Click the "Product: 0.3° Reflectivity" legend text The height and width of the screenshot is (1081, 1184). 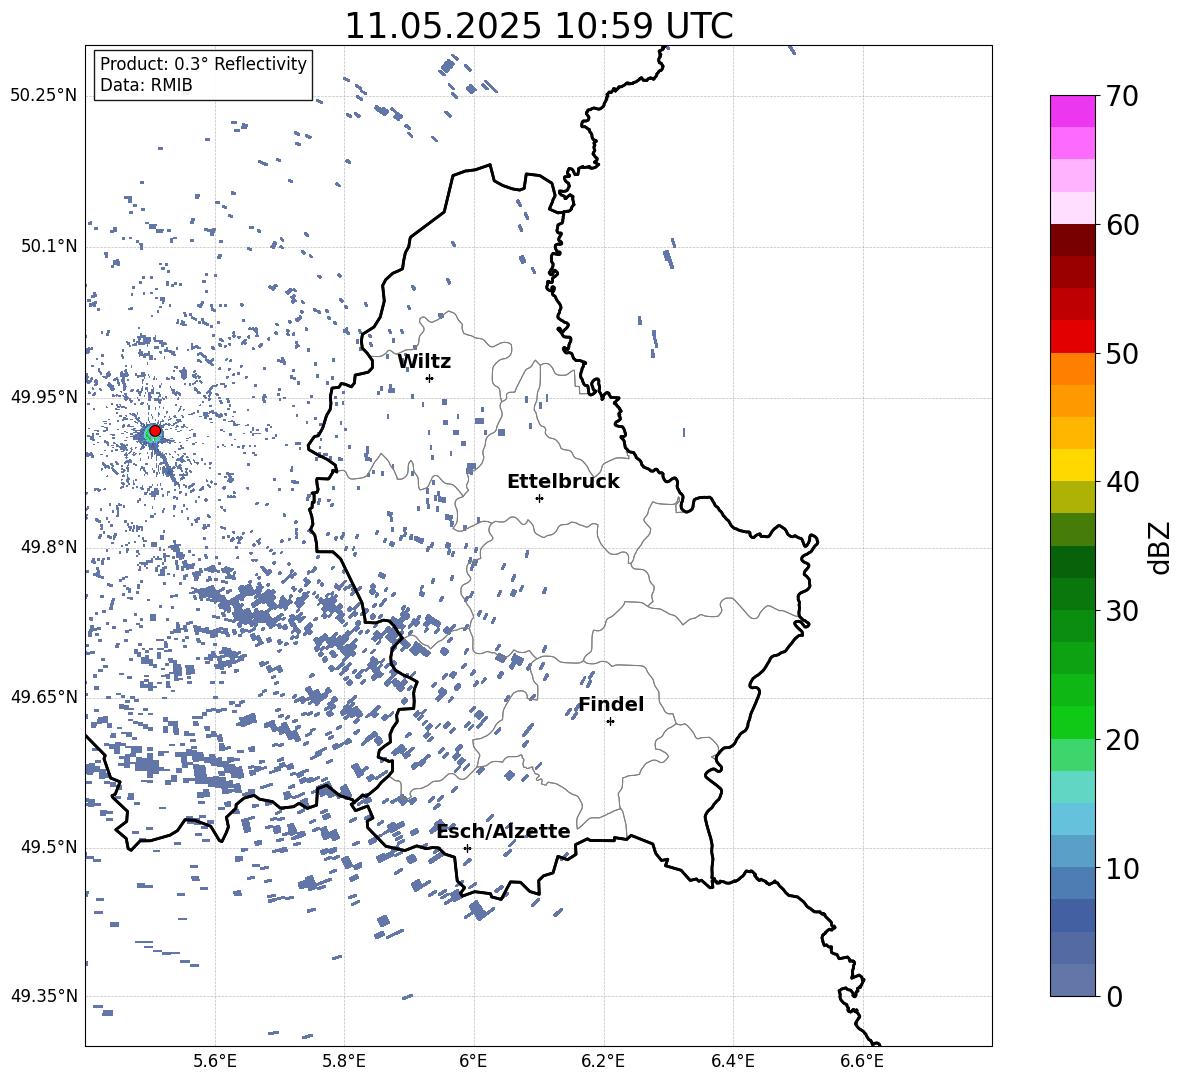click(203, 64)
